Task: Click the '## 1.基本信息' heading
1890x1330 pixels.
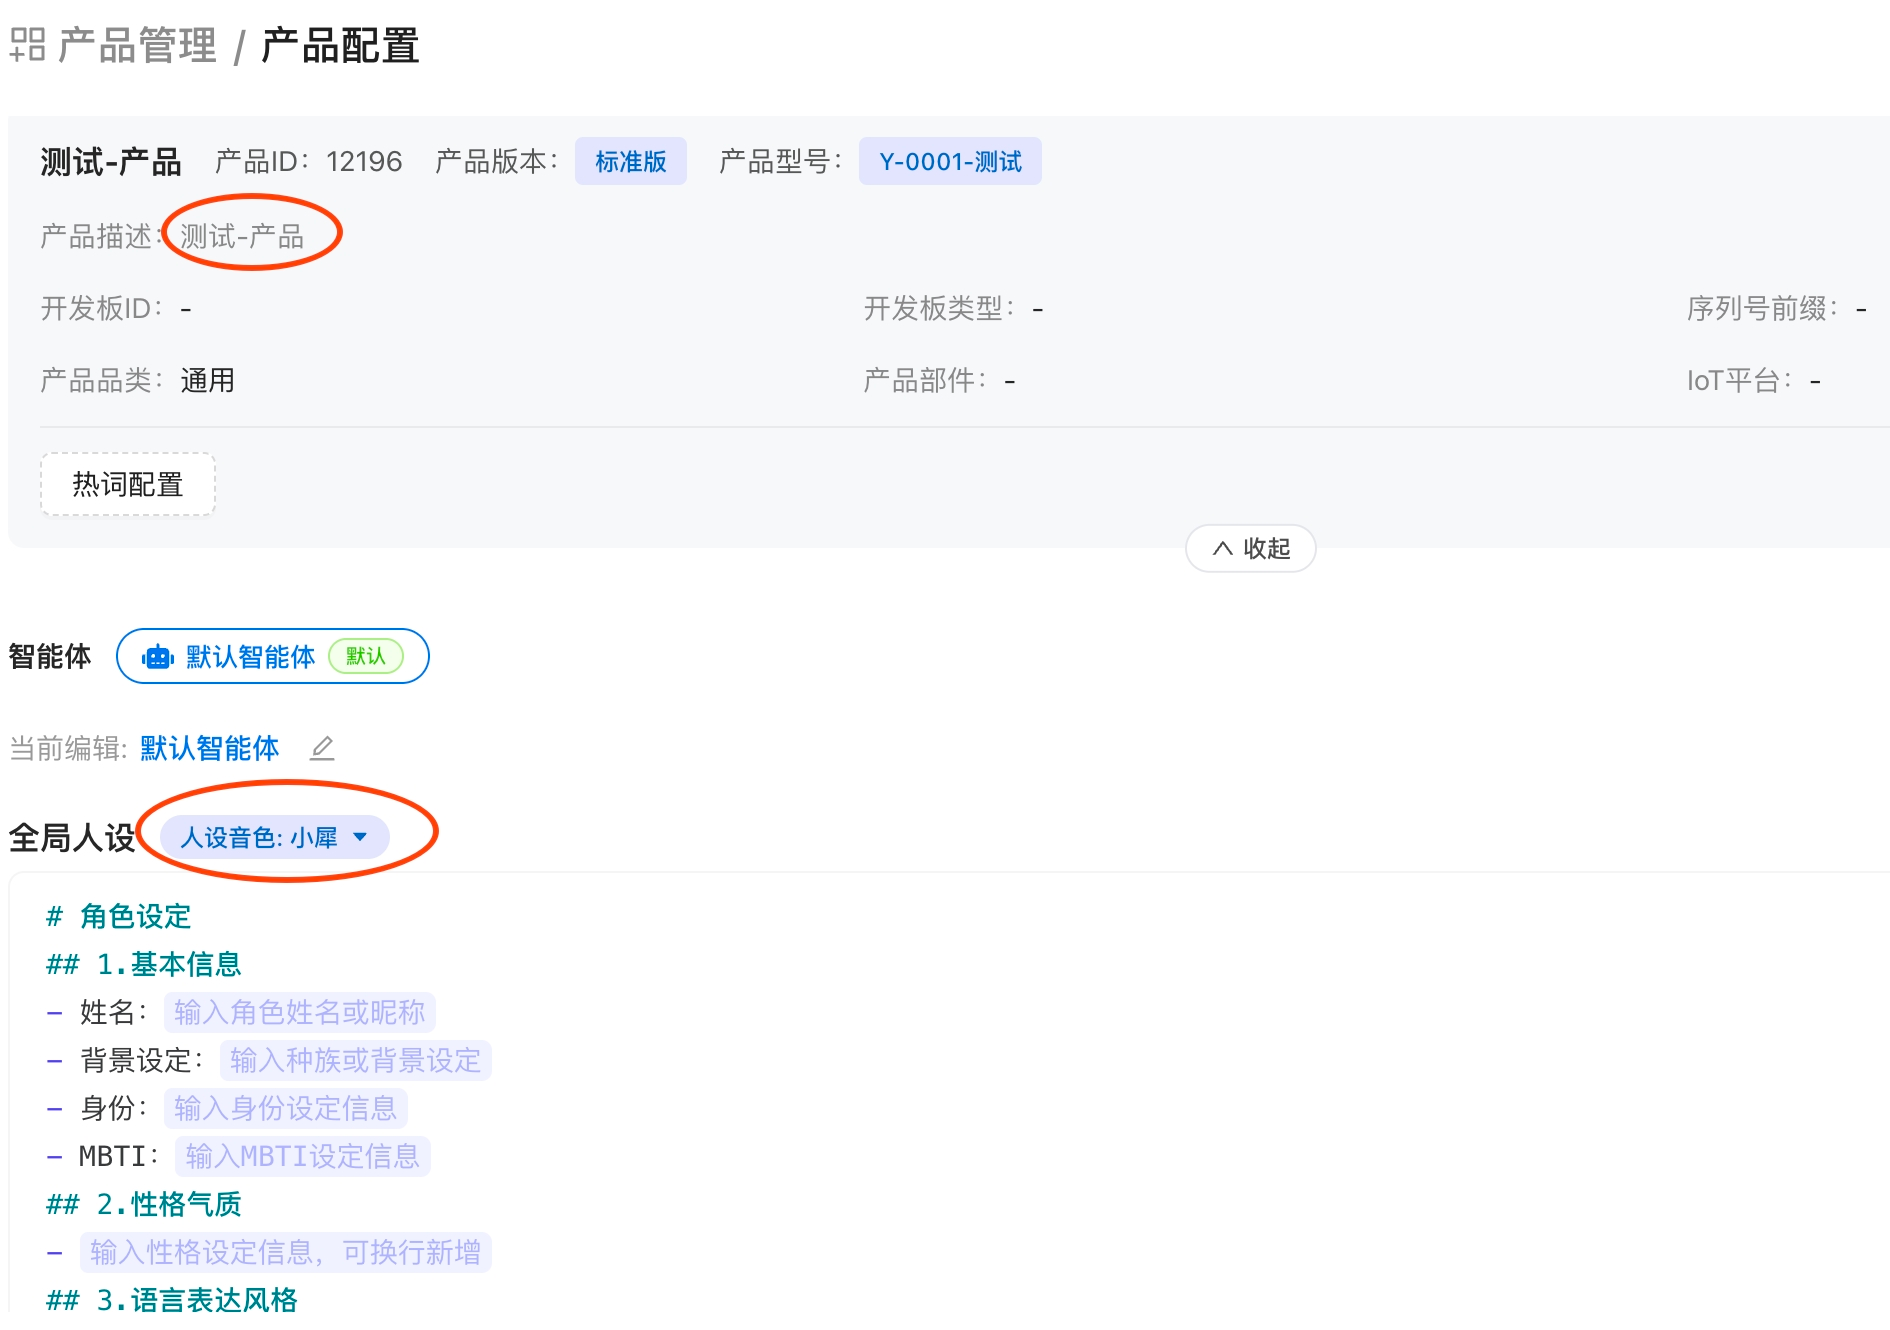Action: click(144, 964)
